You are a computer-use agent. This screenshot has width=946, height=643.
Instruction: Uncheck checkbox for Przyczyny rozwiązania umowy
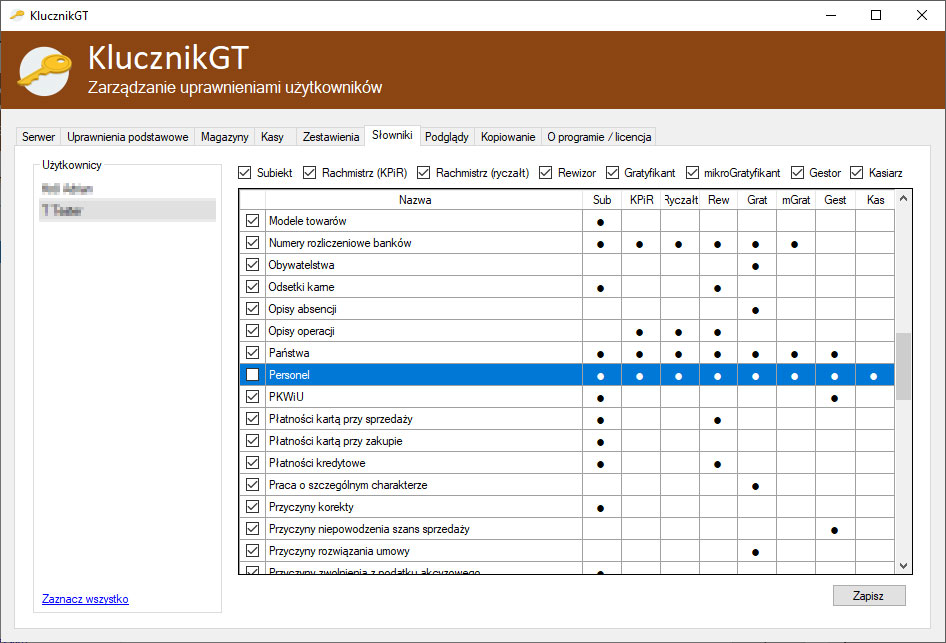click(253, 551)
